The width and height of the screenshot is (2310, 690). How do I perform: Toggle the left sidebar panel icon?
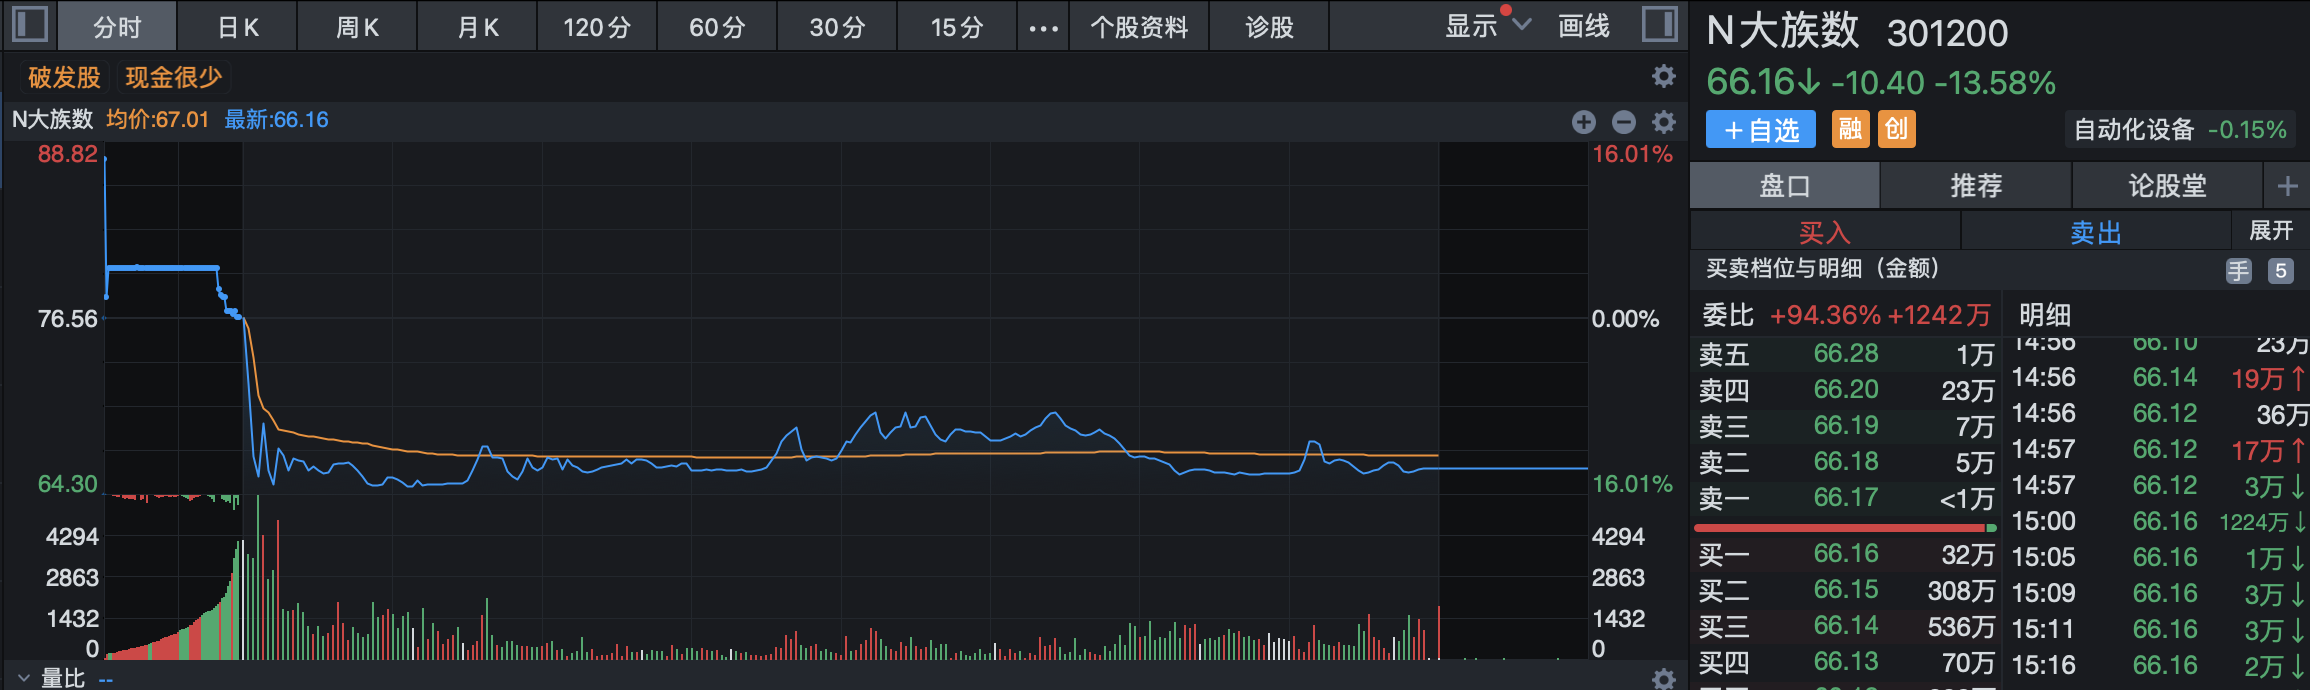coord(30,24)
